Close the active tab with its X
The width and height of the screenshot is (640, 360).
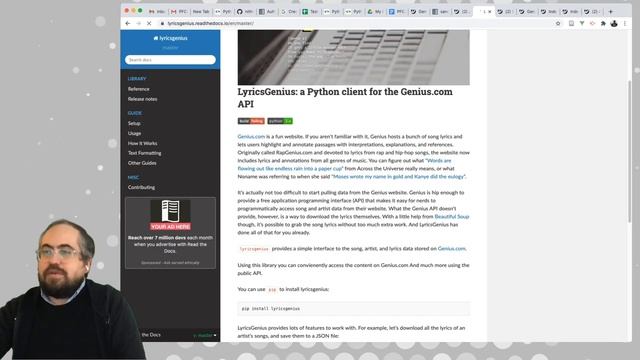pyautogui.click(x=490, y=11)
